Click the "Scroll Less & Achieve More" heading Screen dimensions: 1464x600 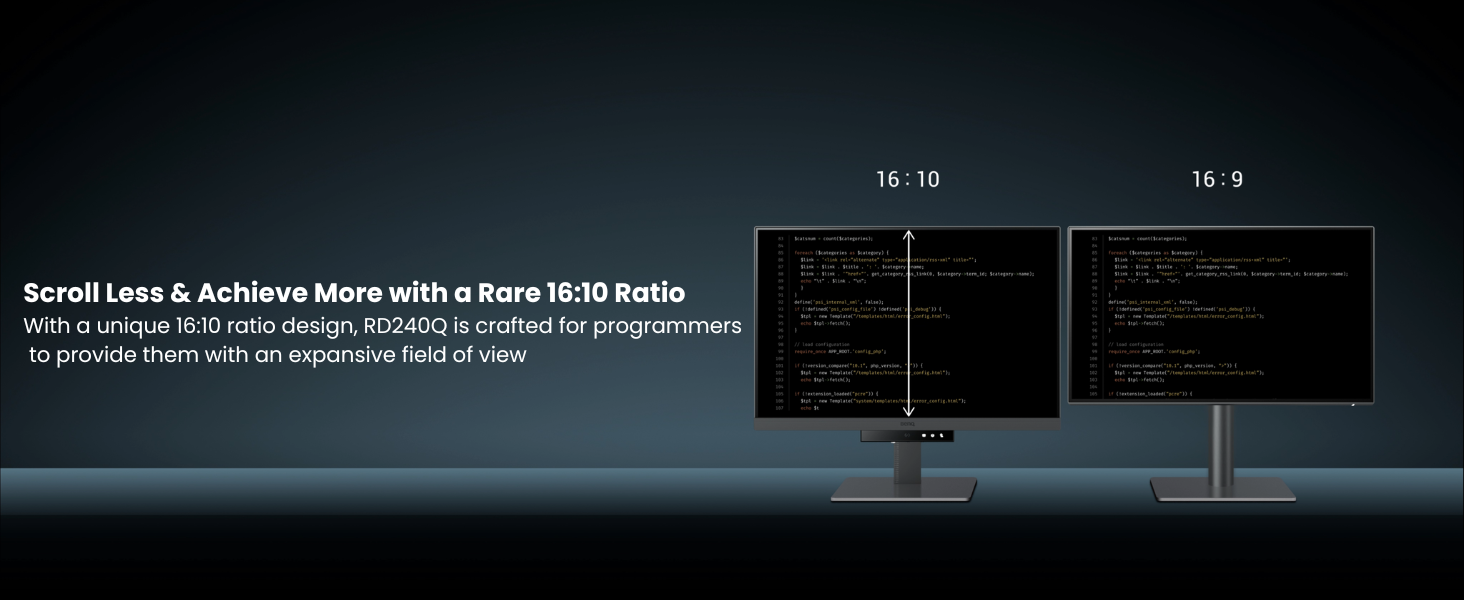click(354, 293)
